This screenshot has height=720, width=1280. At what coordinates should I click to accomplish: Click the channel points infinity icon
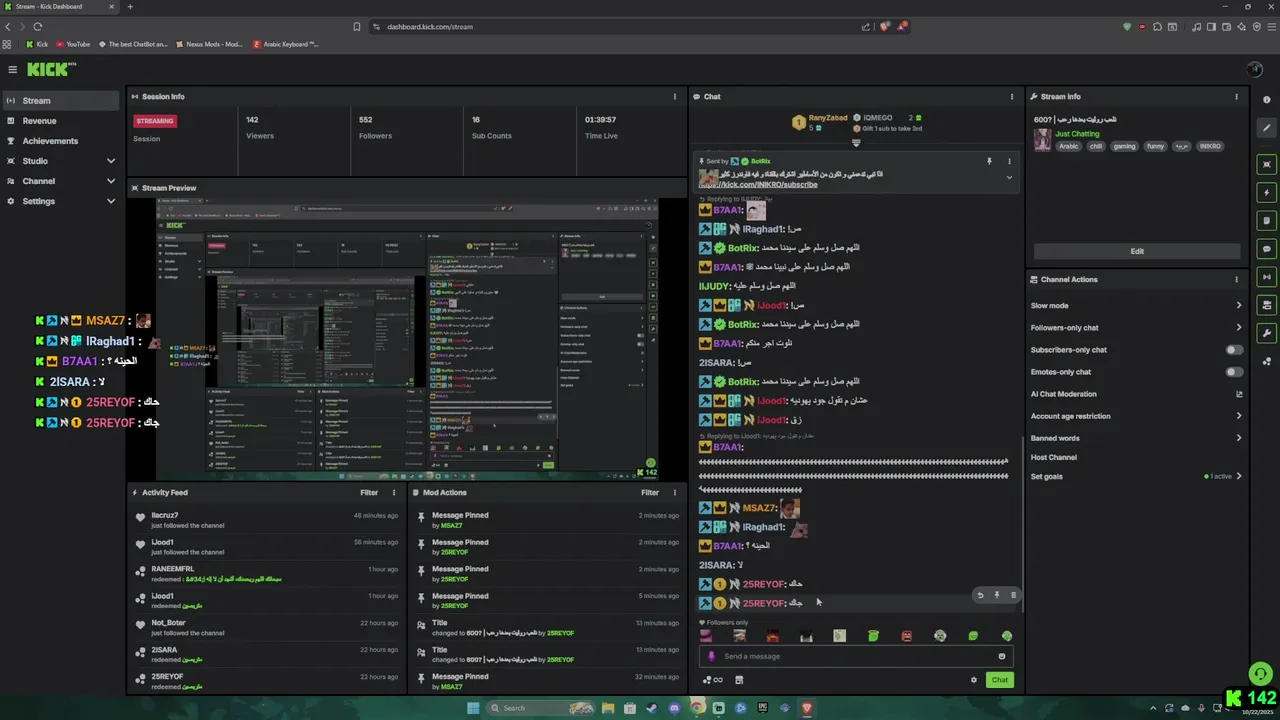coord(713,680)
